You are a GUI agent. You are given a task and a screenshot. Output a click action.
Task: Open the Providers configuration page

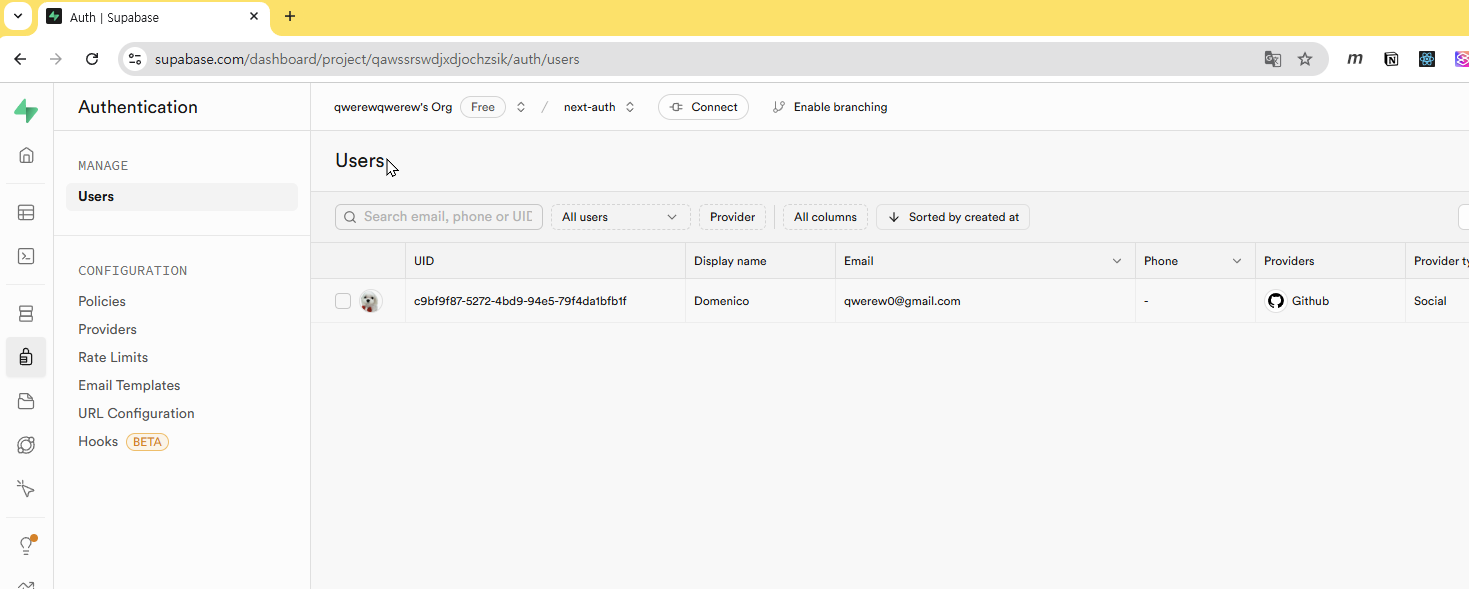pyautogui.click(x=107, y=329)
